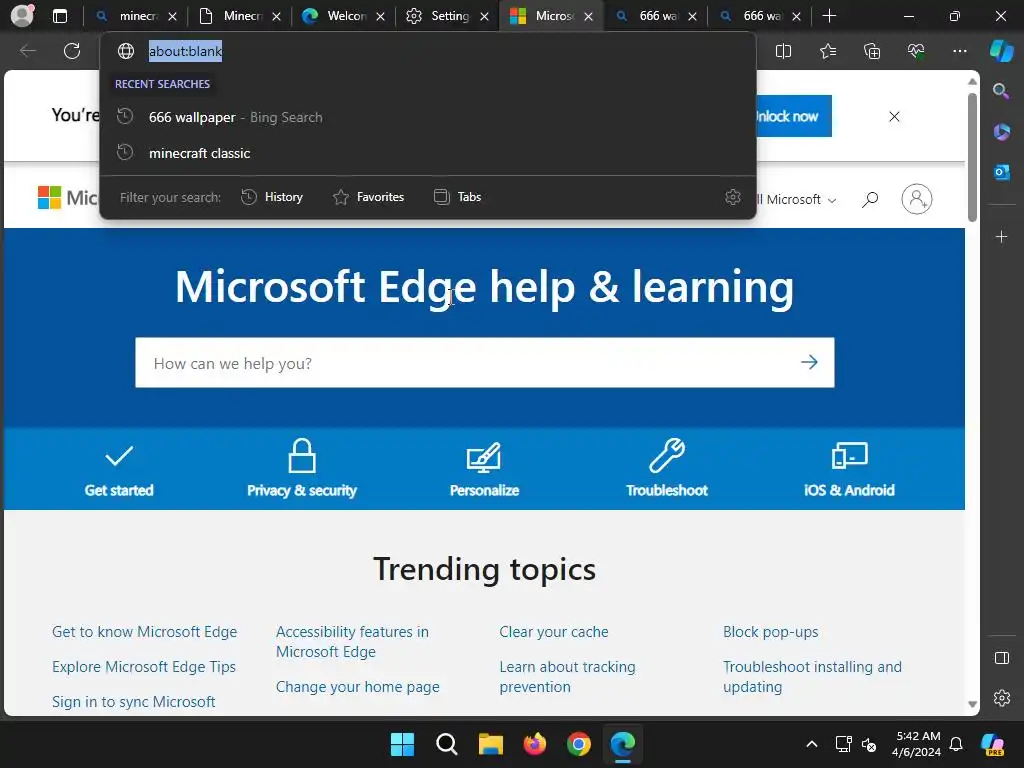Viewport: 1024px width, 768px height.
Task: Open Clear your cache link
Action: (554, 632)
